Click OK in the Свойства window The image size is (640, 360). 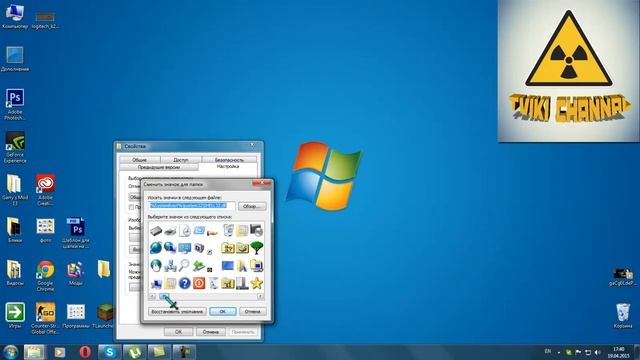pos(178,332)
